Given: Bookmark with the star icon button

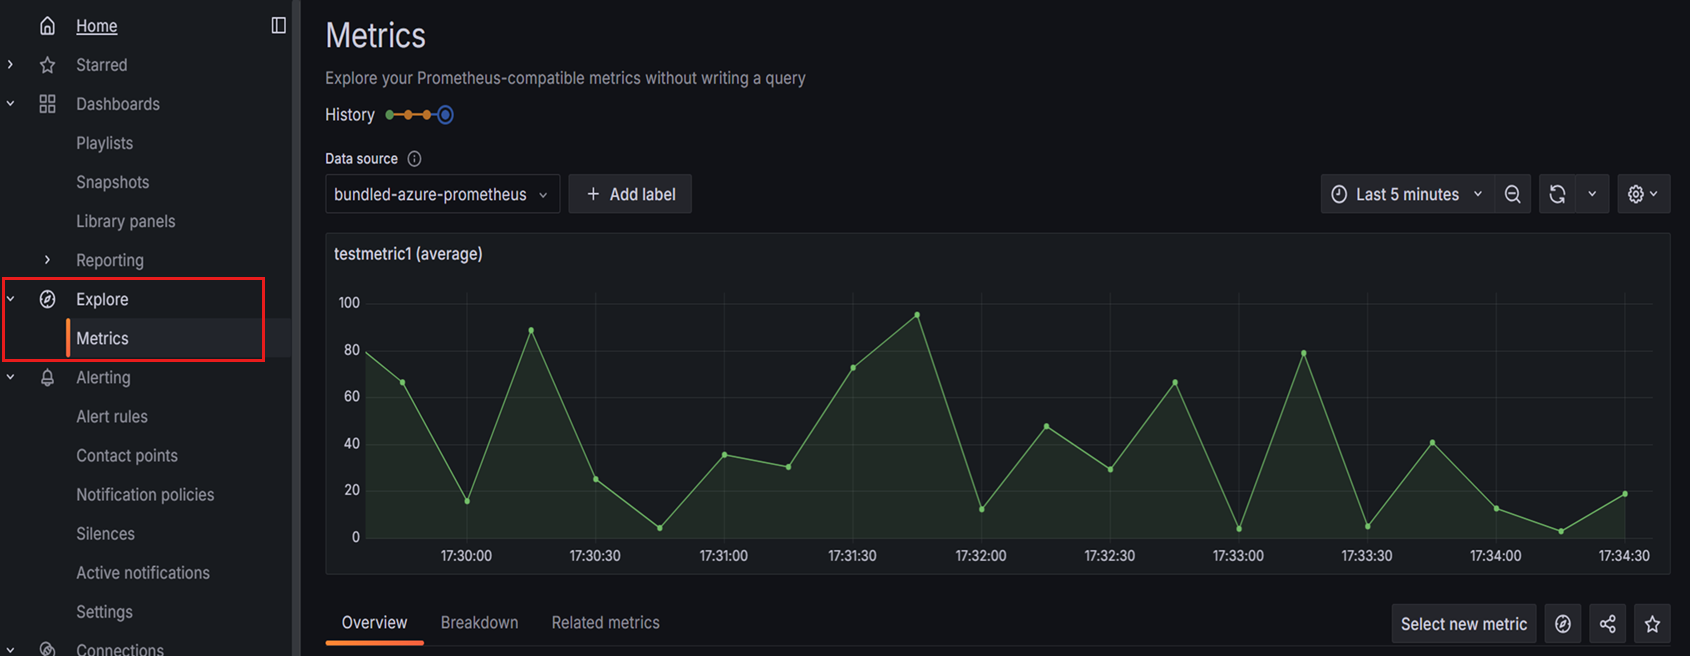Looking at the screenshot, I should point(1652,624).
